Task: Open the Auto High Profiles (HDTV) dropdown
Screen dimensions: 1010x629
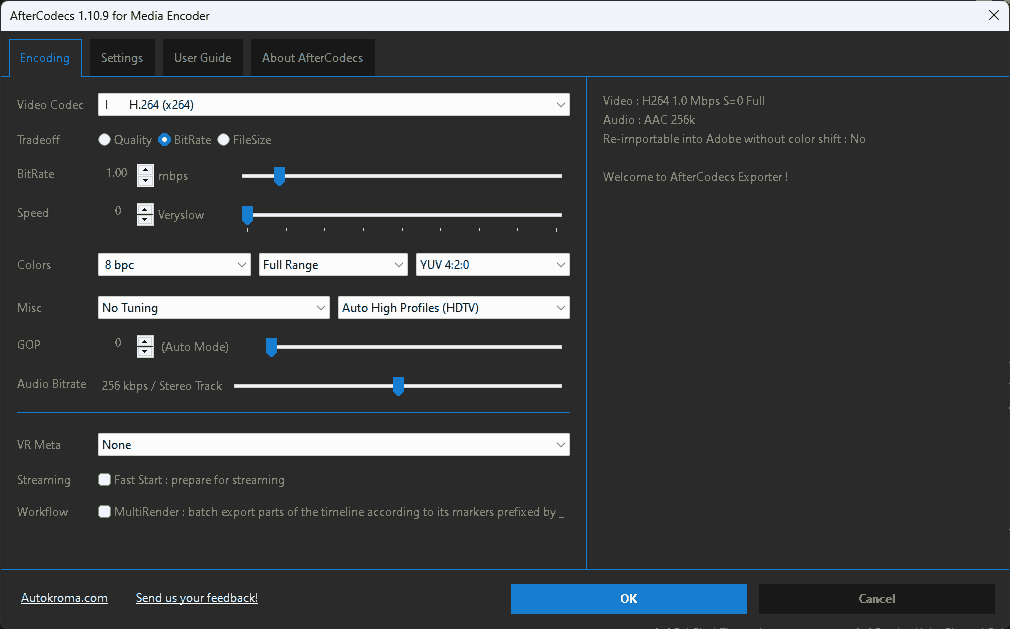Action: [x=454, y=308]
